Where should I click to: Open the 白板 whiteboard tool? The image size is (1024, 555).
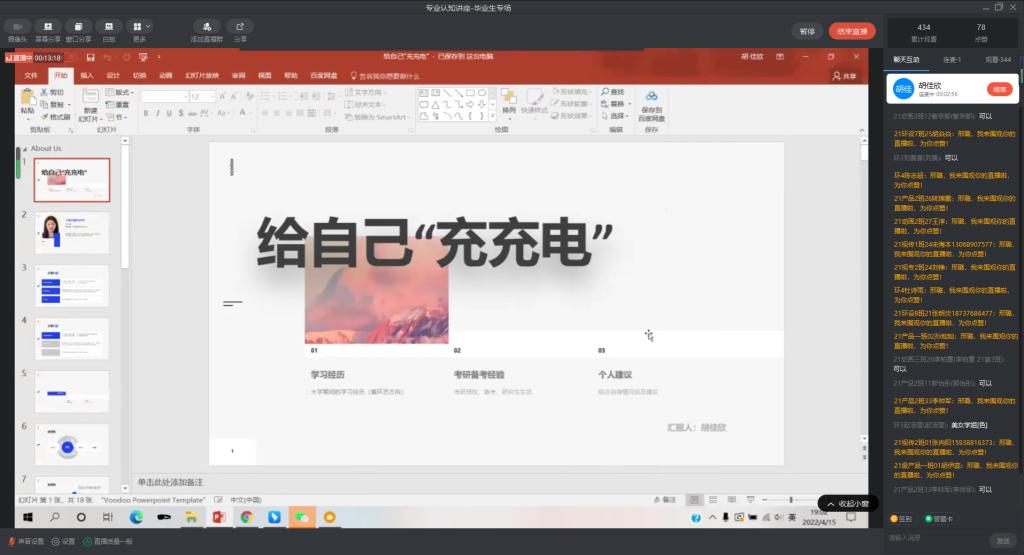[109, 26]
